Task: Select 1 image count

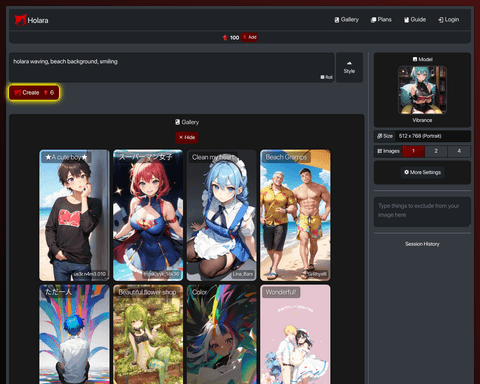Action: [x=413, y=151]
